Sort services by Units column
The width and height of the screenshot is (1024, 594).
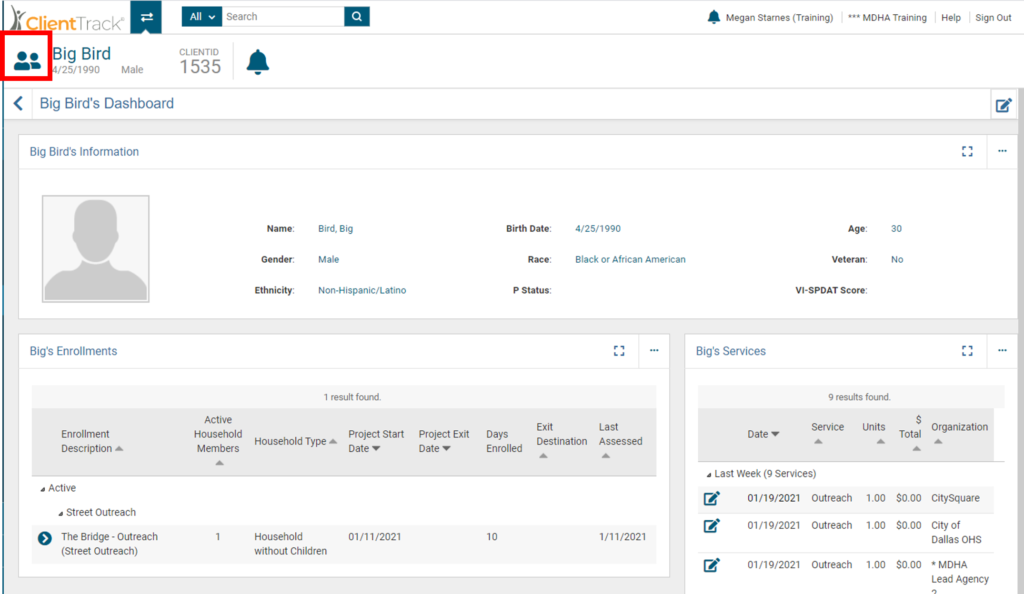[x=874, y=433]
